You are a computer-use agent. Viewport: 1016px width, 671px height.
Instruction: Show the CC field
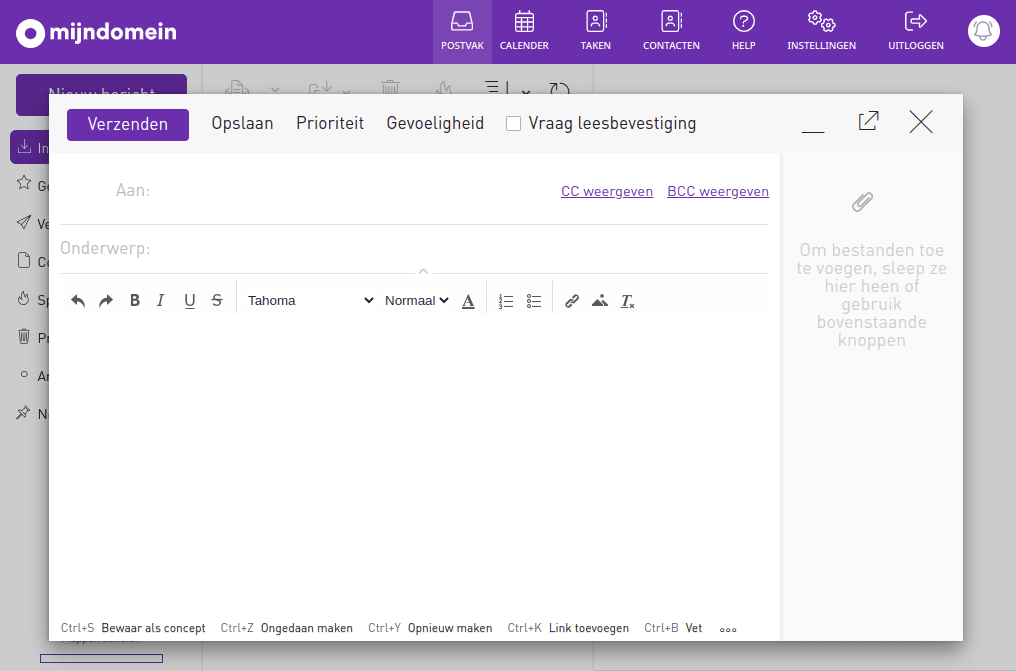[x=606, y=192]
